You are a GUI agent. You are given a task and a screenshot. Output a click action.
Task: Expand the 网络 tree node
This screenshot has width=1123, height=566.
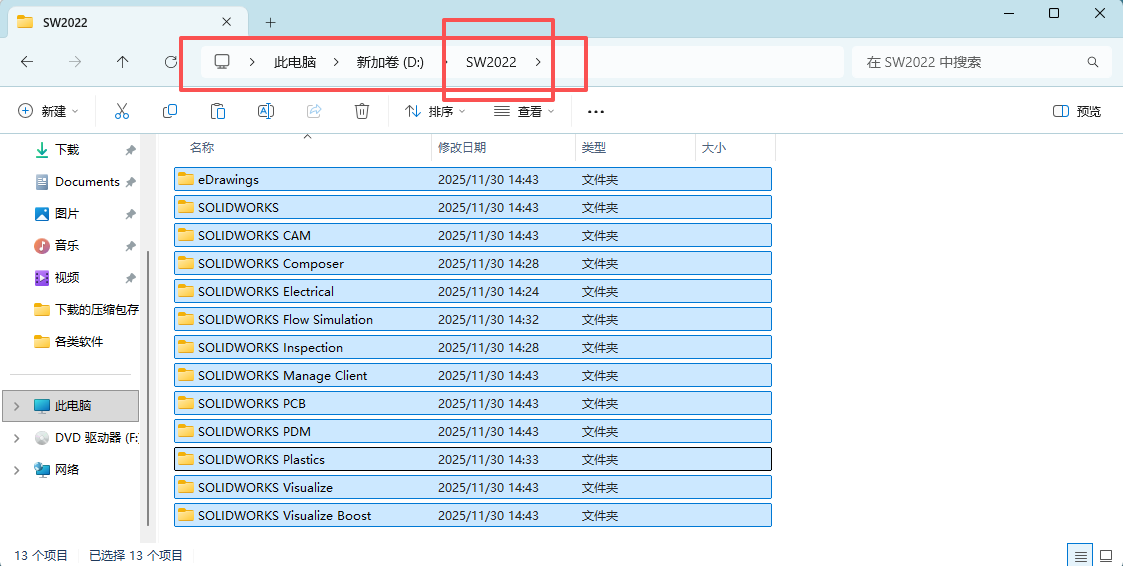(16, 469)
